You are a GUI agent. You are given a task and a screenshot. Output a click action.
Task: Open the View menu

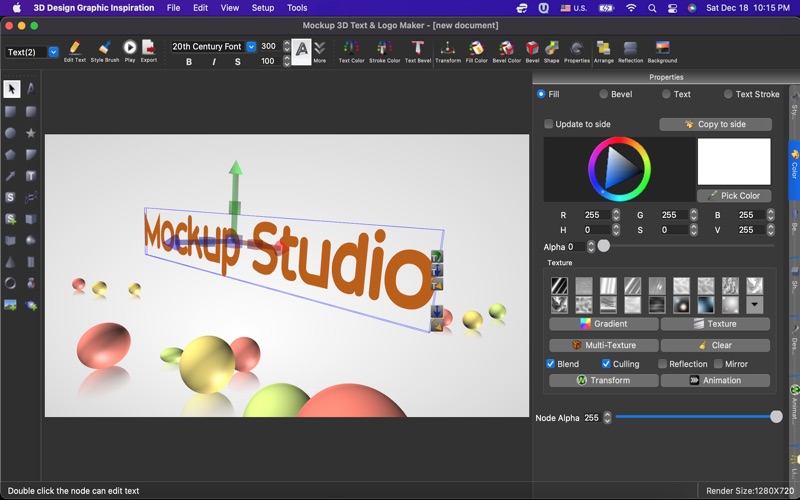(x=230, y=8)
